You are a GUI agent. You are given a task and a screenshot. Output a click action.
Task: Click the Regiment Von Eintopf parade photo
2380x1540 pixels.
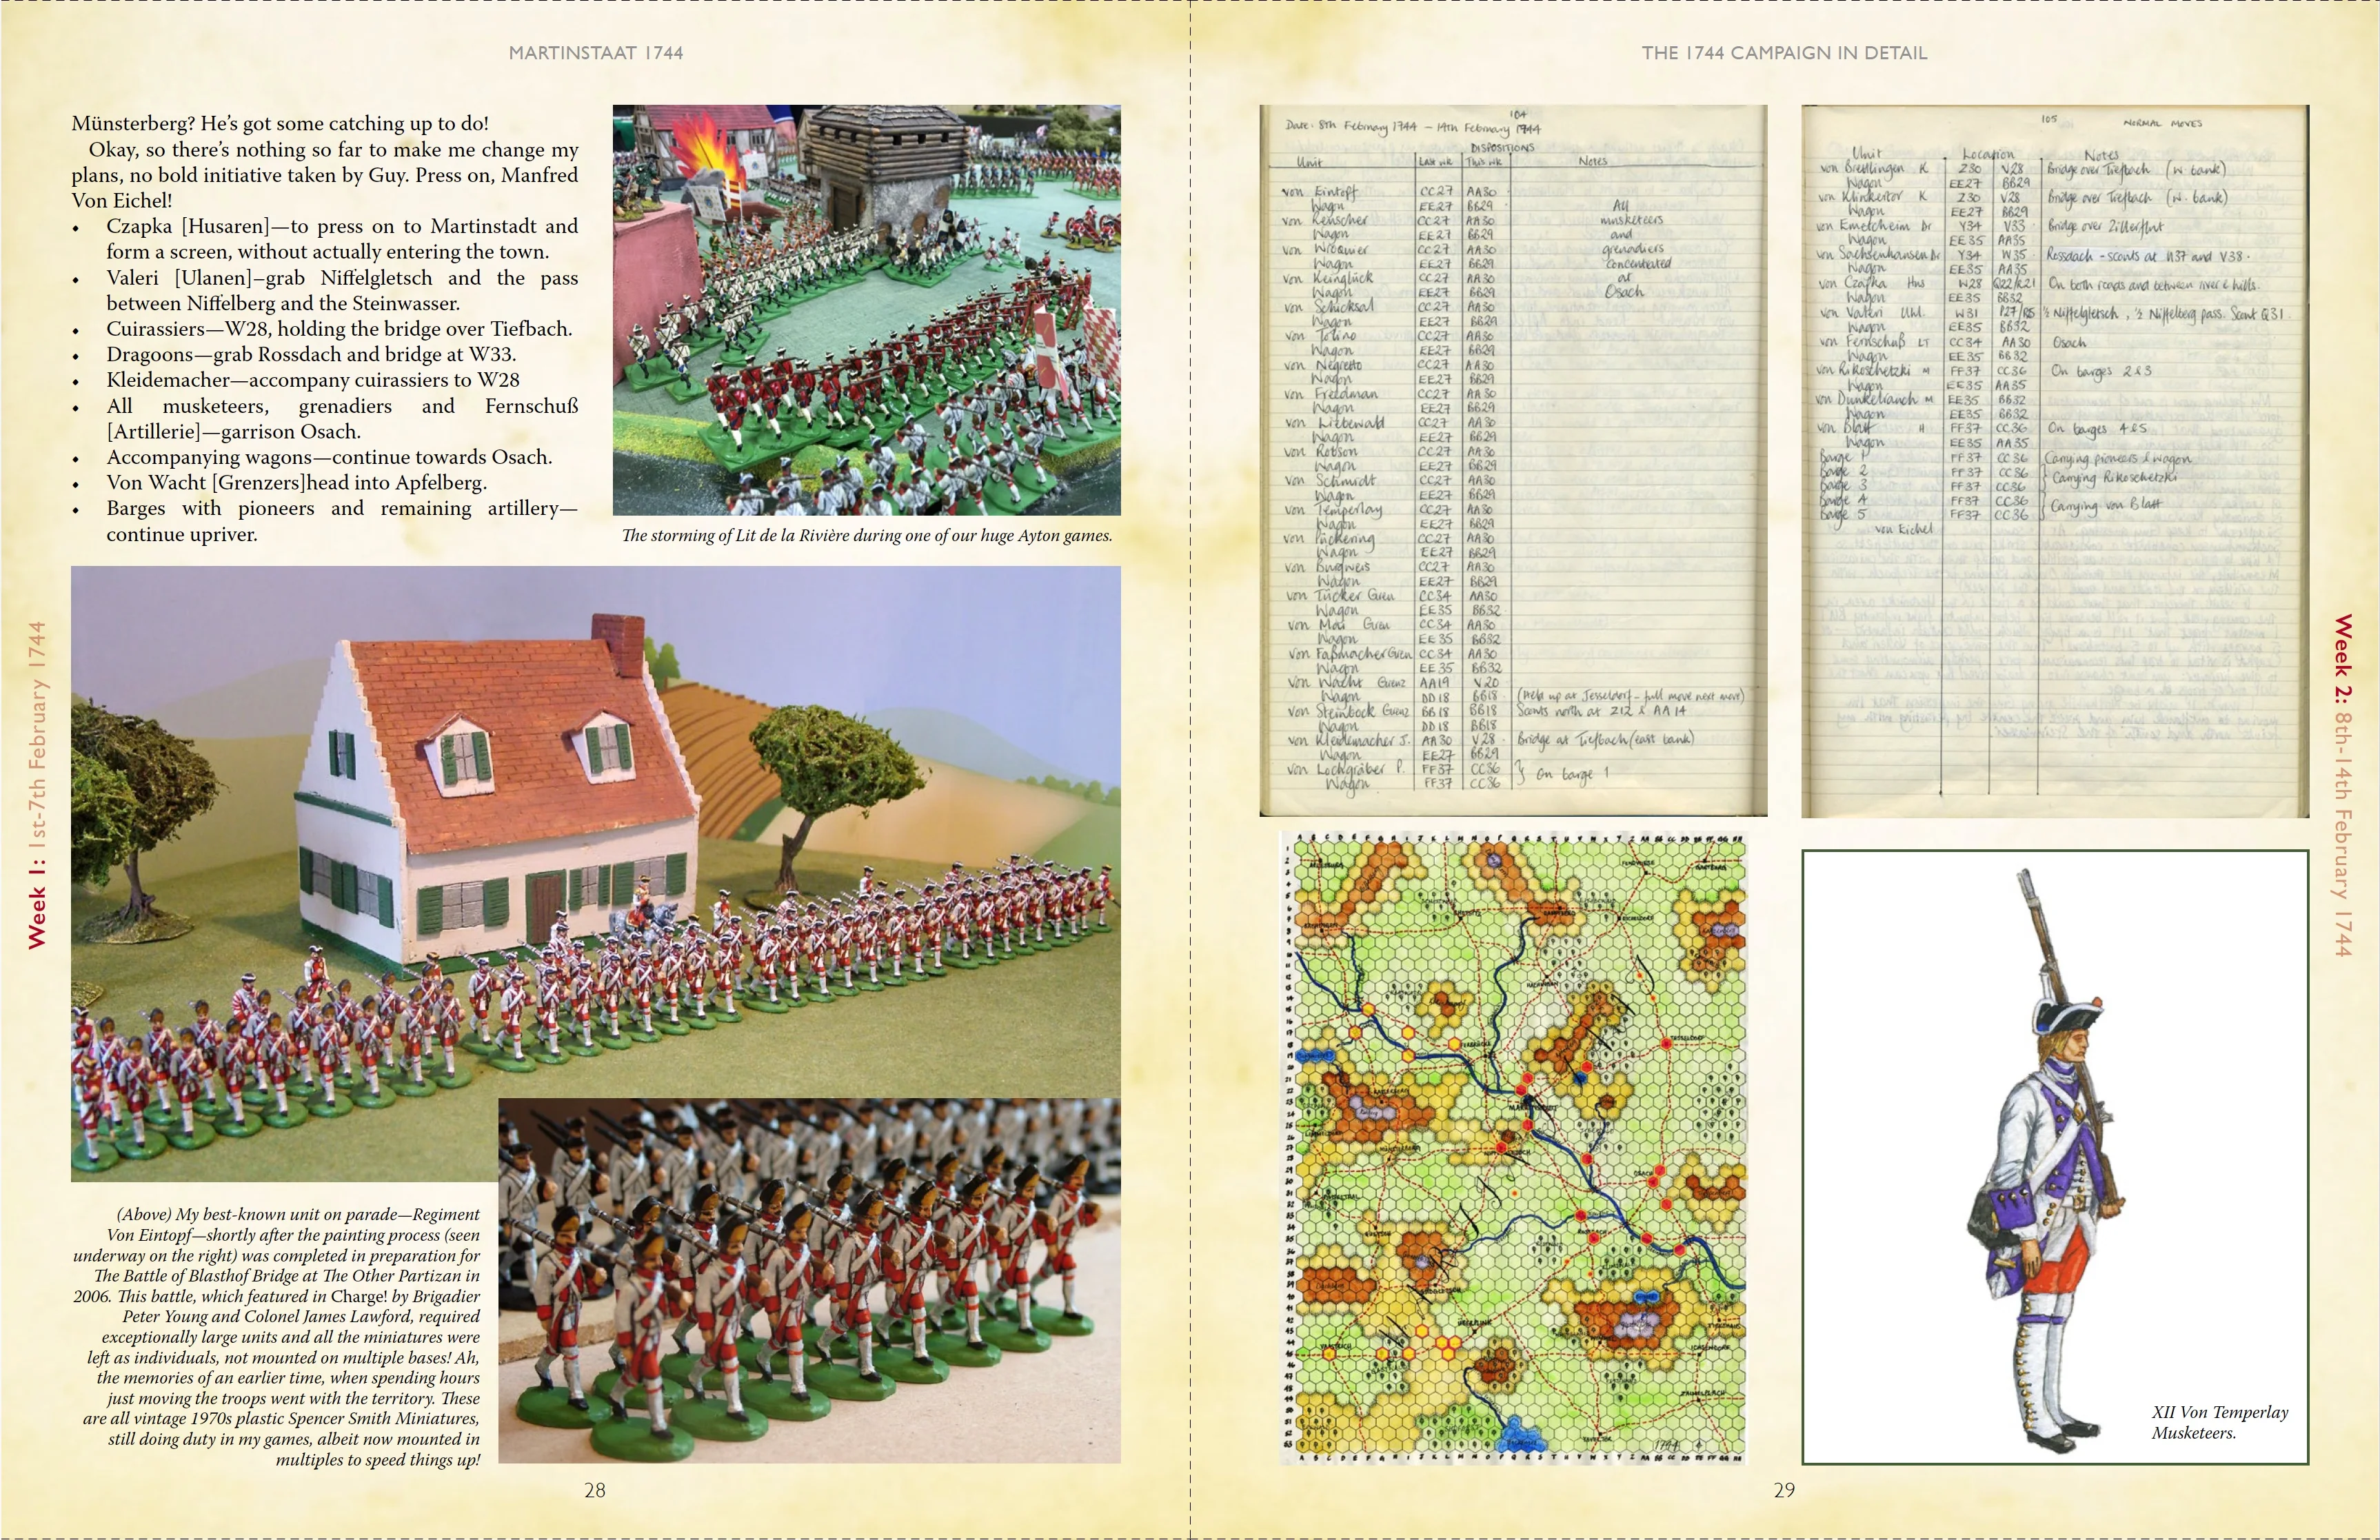[596, 873]
